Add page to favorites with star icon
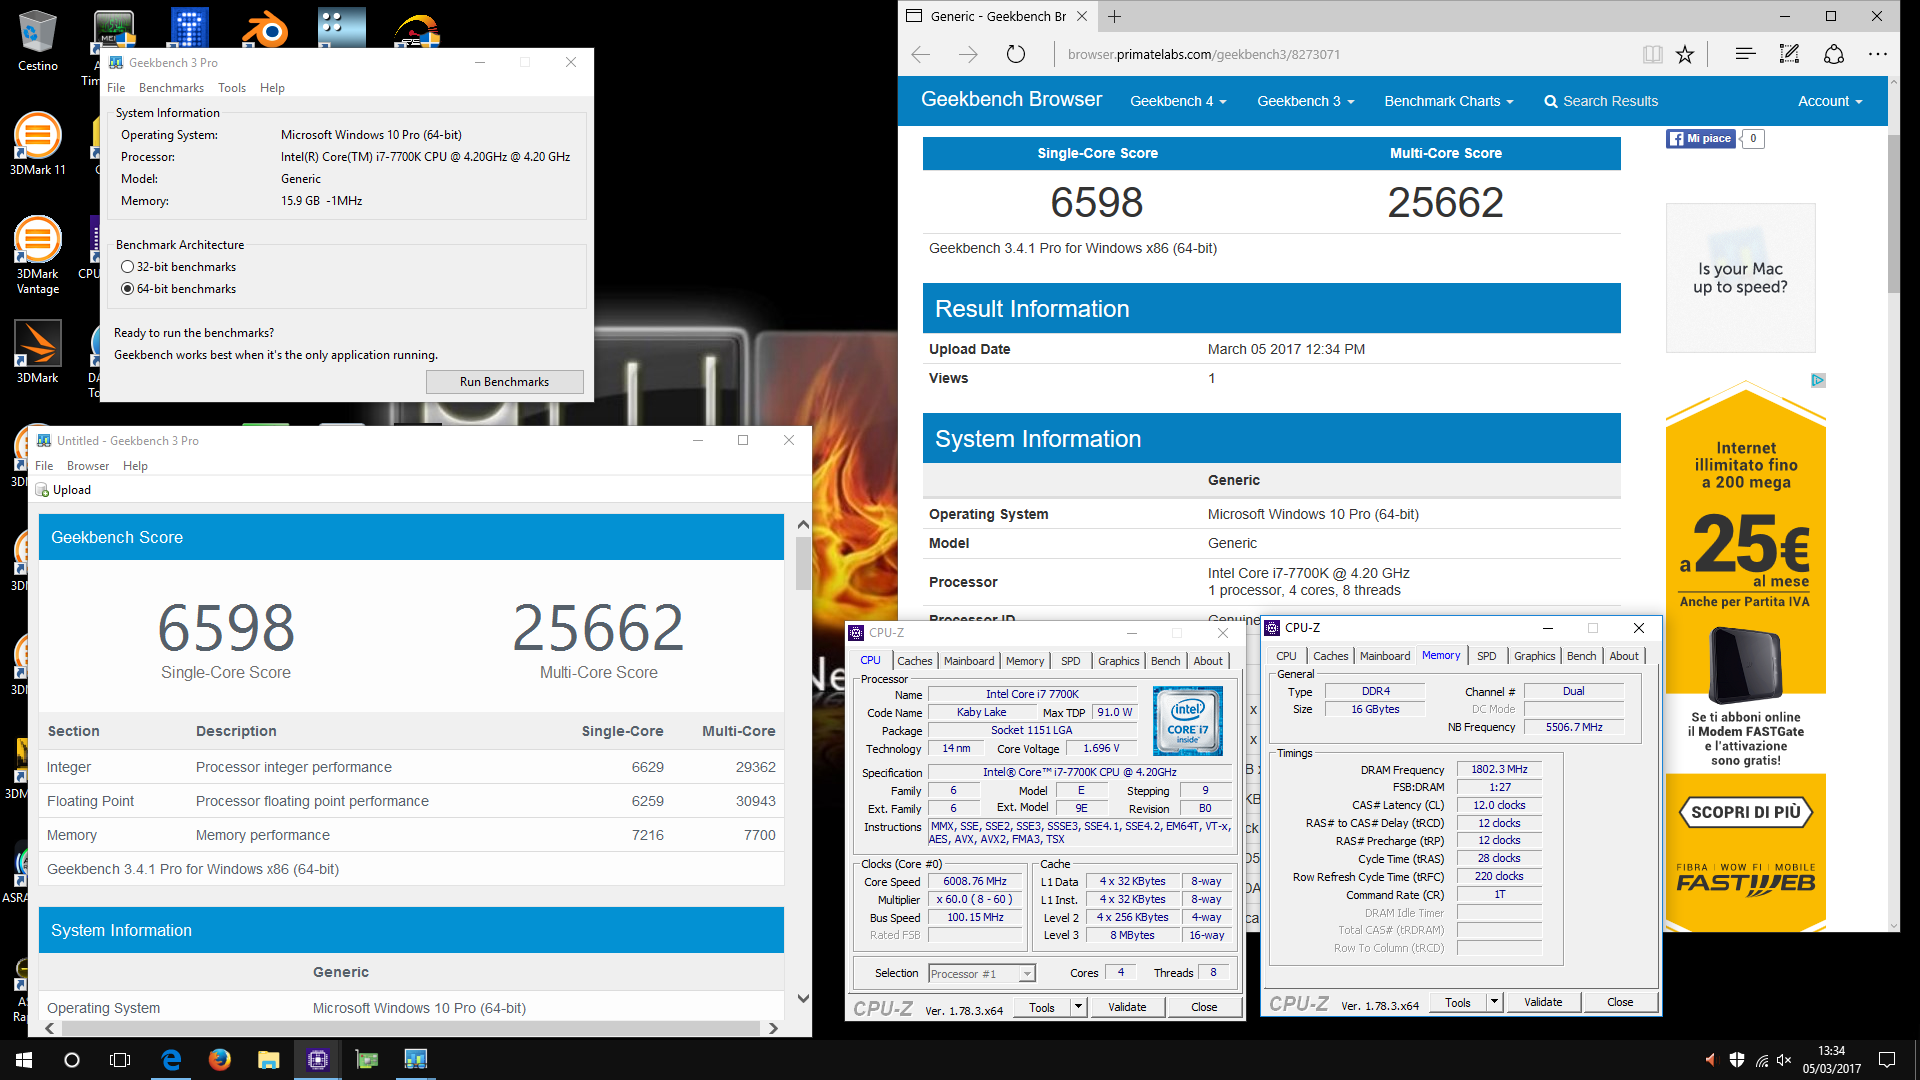This screenshot has height=1080, width=1920. tap(1685, 54)
